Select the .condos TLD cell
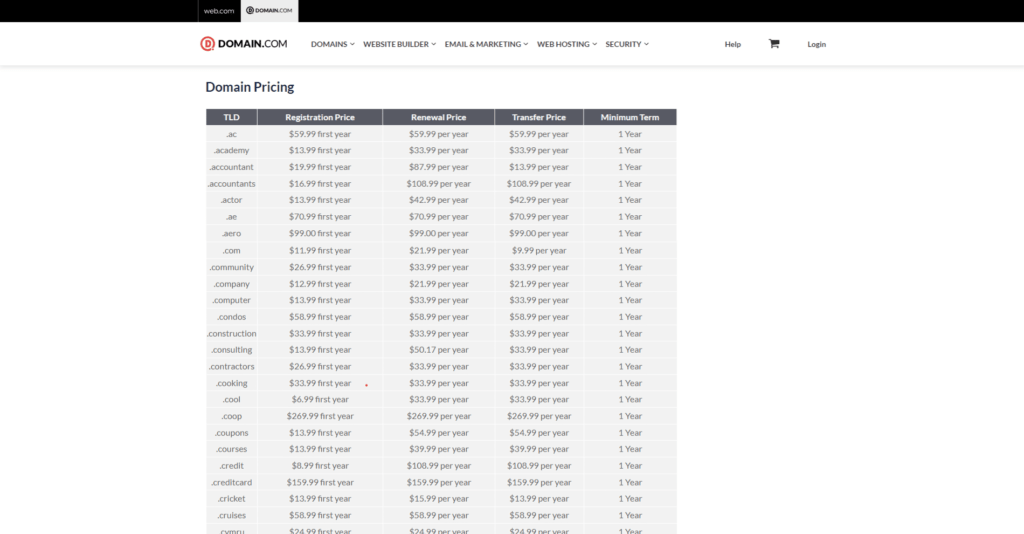The width and height of the screenshot is (1024, 534). point(232,317)
